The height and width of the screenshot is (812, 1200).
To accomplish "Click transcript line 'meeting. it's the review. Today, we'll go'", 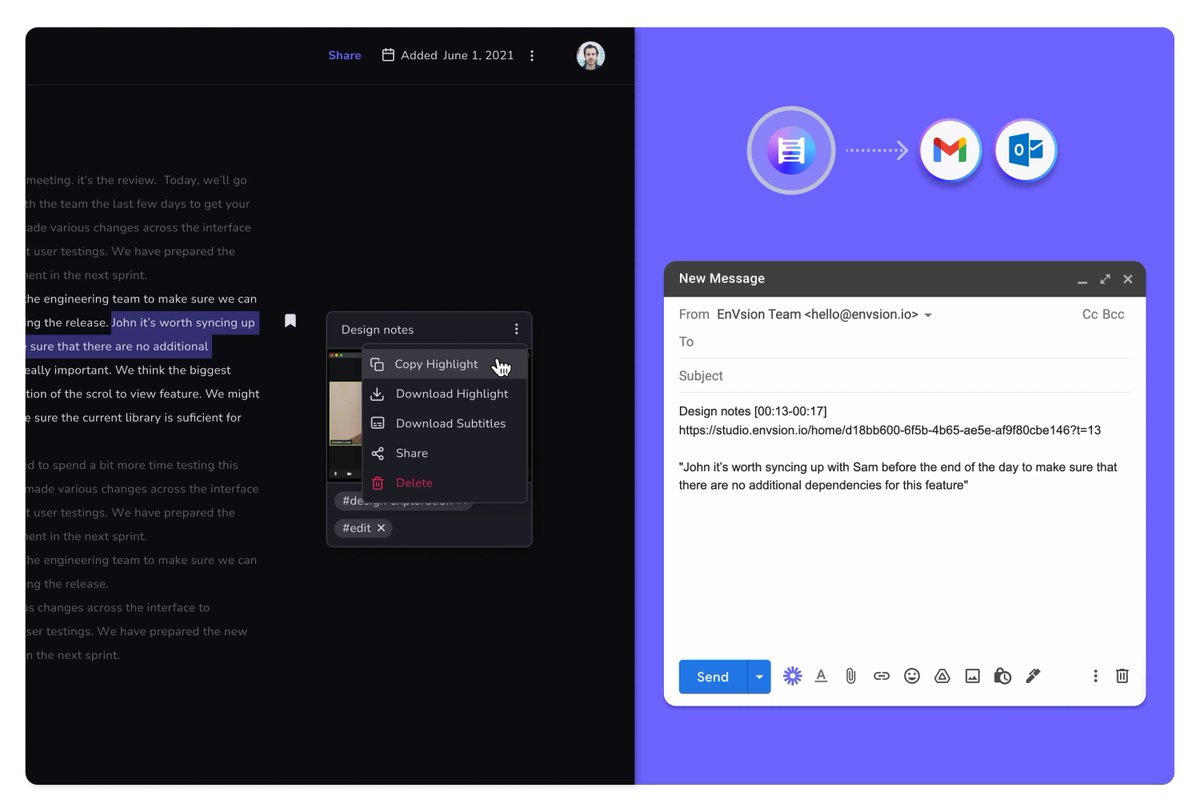I will (x=136, y=181).
